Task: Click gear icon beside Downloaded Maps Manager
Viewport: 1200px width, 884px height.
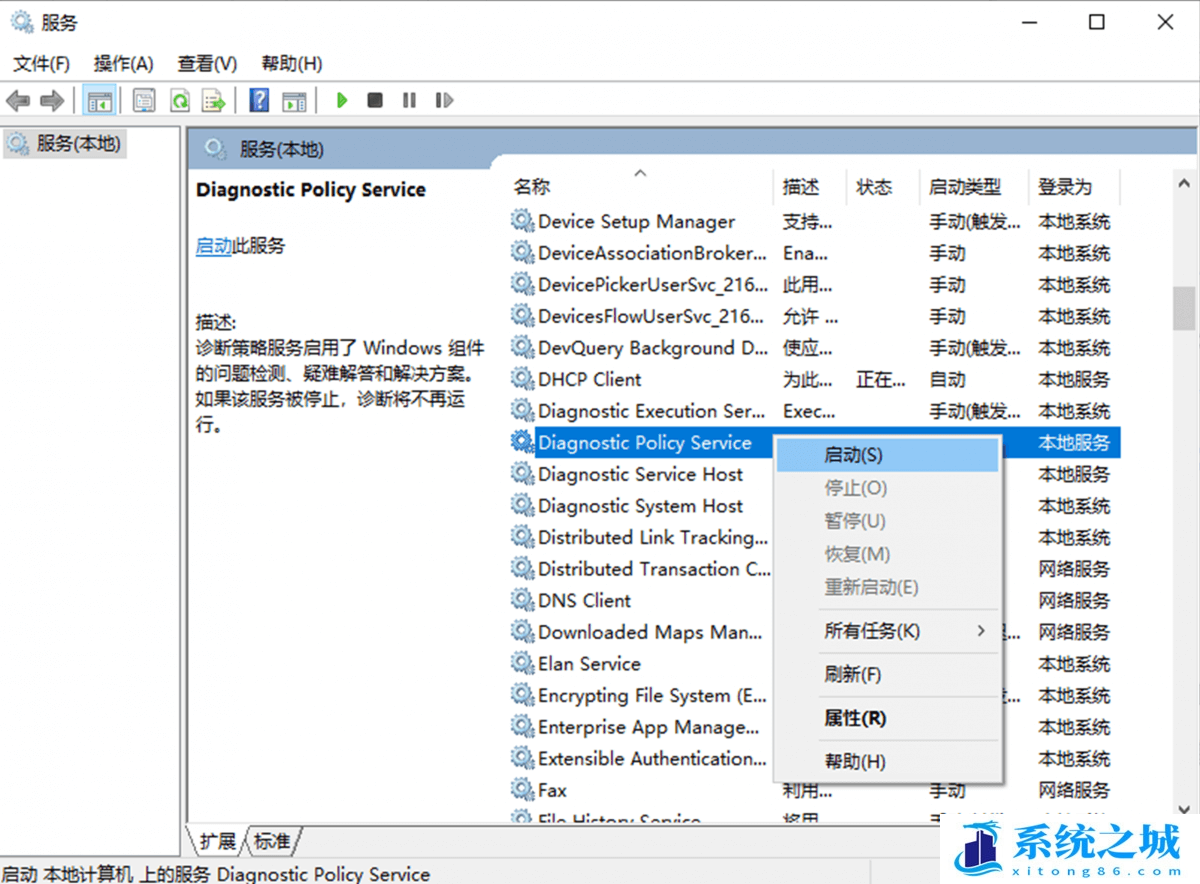Action: [522, 632]
